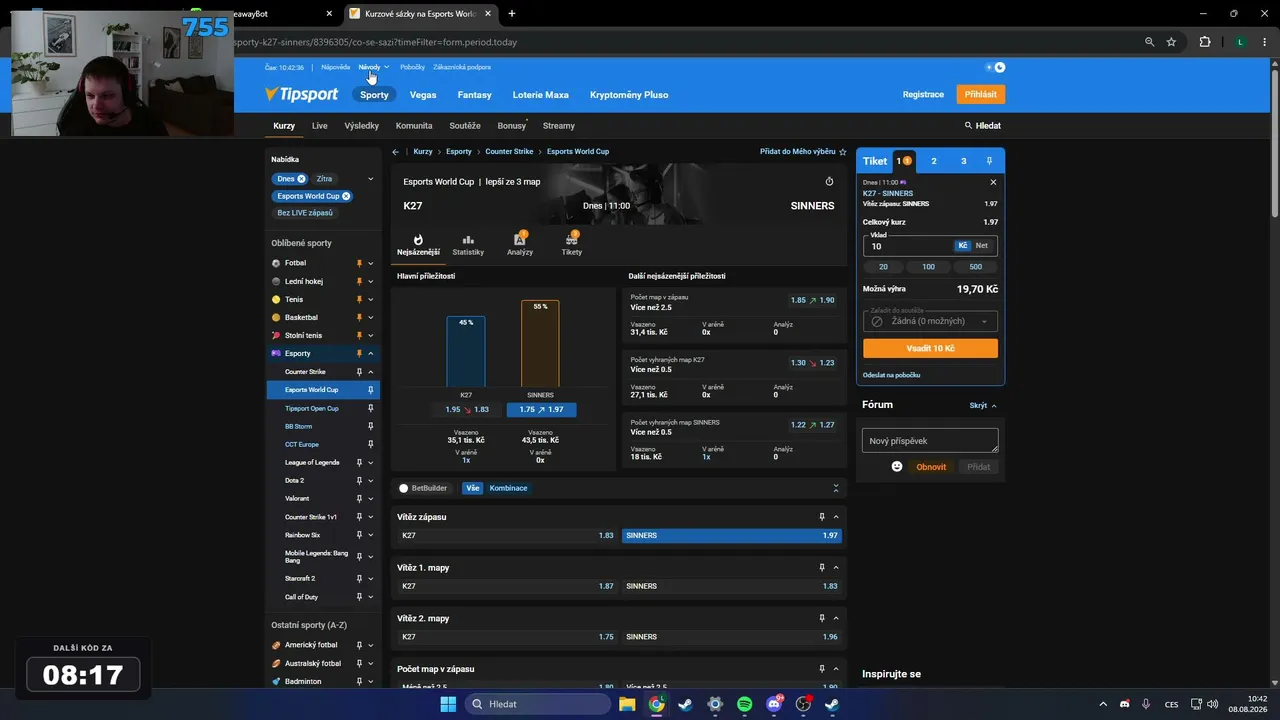
Task: Unpin Fotbal from favorite sports
Action: pyautogui.click(x=359, y=263)
